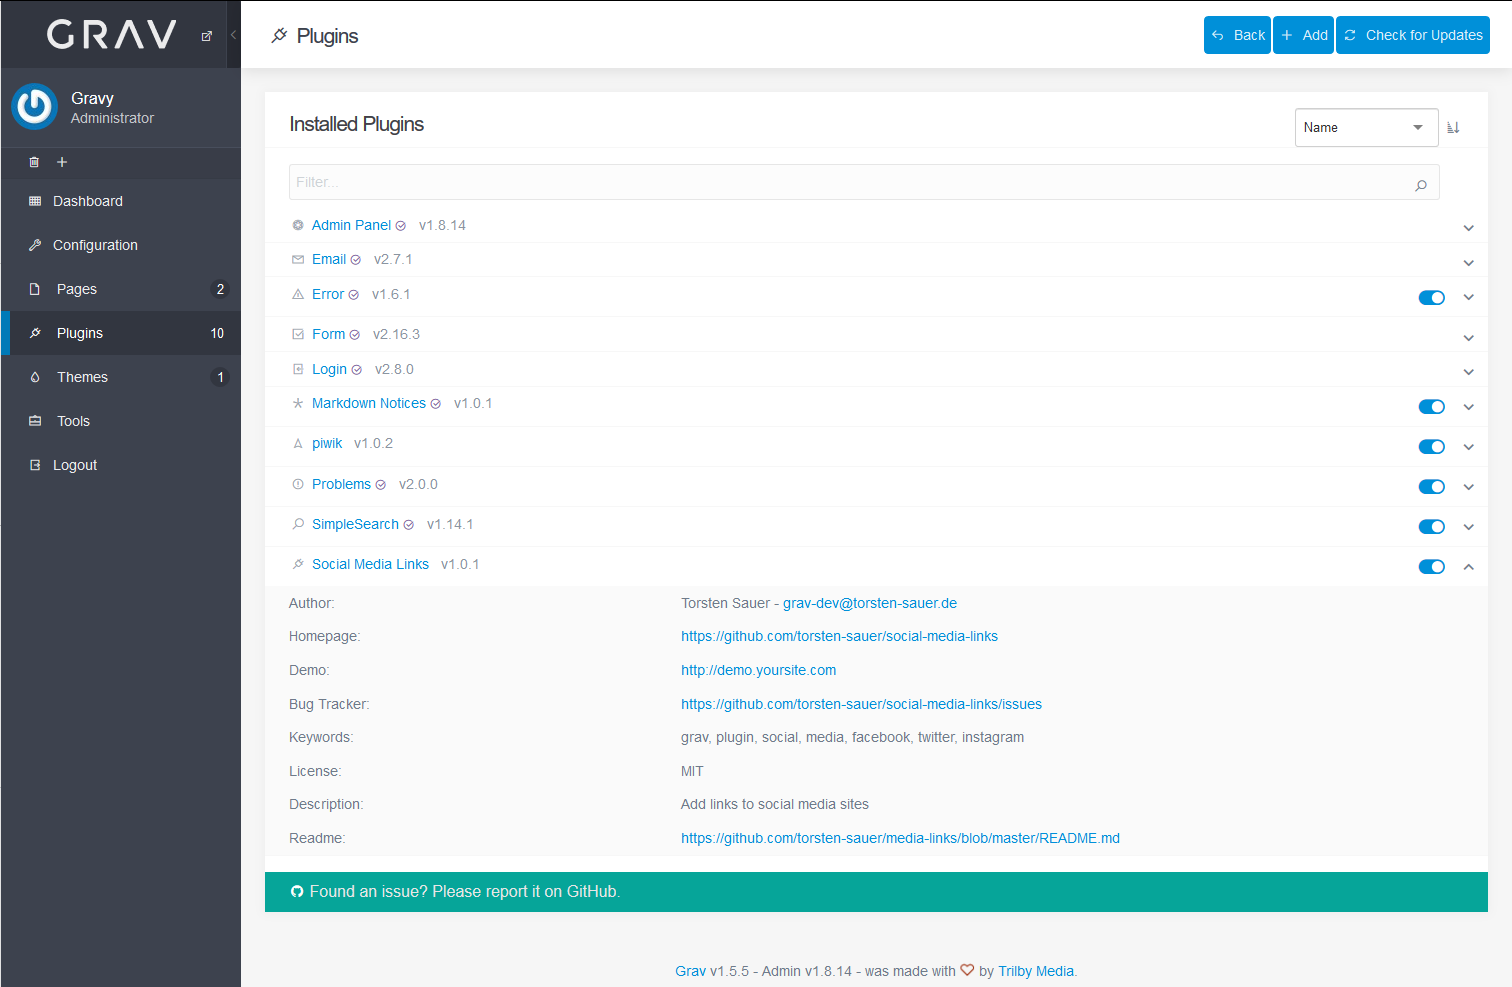
Task: Click the Social Media Links plug icon
Action: (x=298, y=564)
